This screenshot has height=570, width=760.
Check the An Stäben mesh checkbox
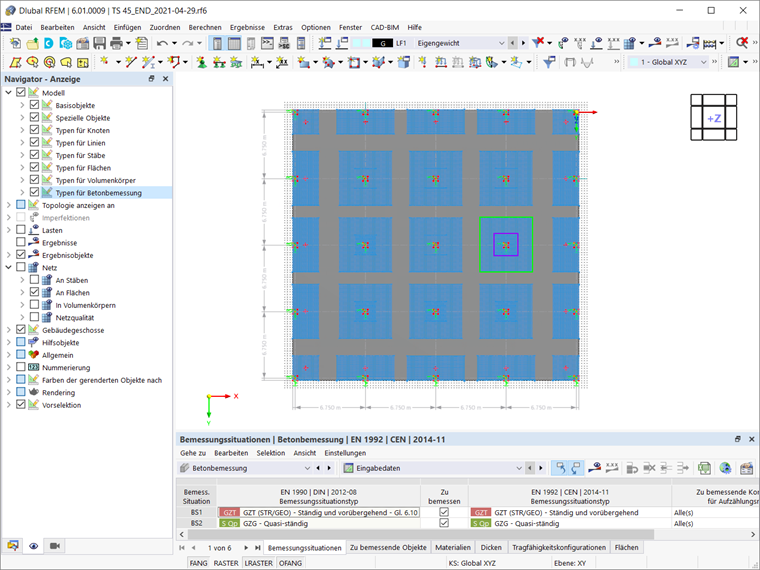pyautogui.click(x=34, y=280)
